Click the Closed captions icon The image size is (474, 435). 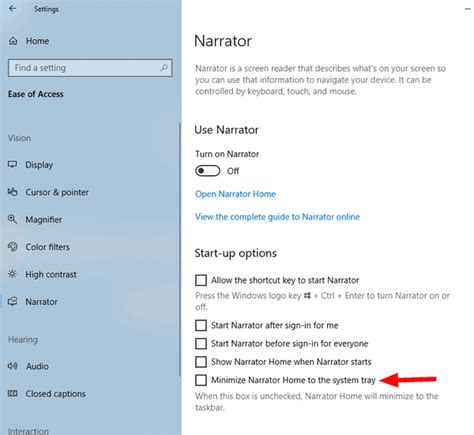(12, 394)
